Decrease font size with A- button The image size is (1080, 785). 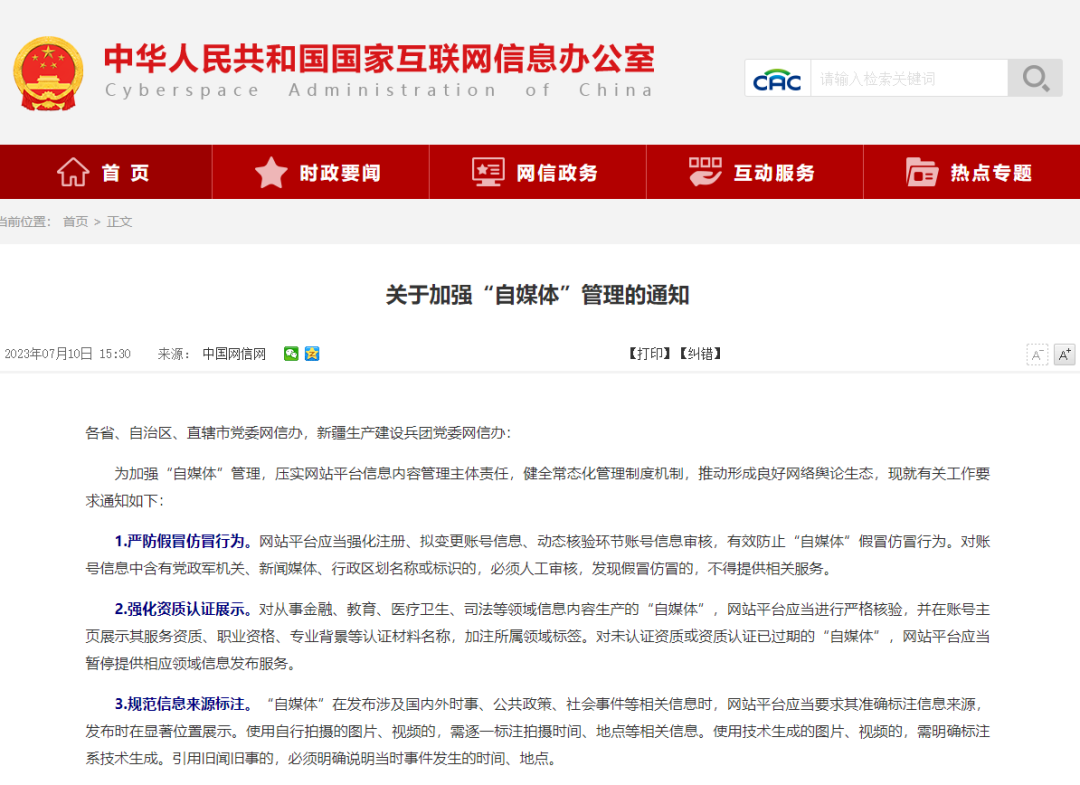(x=1037, y=355)
